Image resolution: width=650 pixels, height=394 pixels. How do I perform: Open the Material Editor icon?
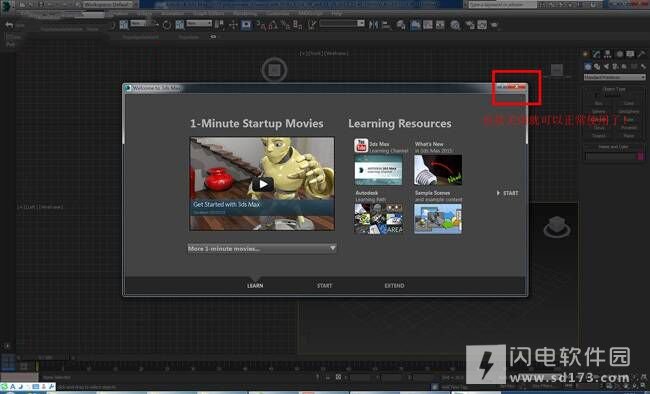point(455,25)
